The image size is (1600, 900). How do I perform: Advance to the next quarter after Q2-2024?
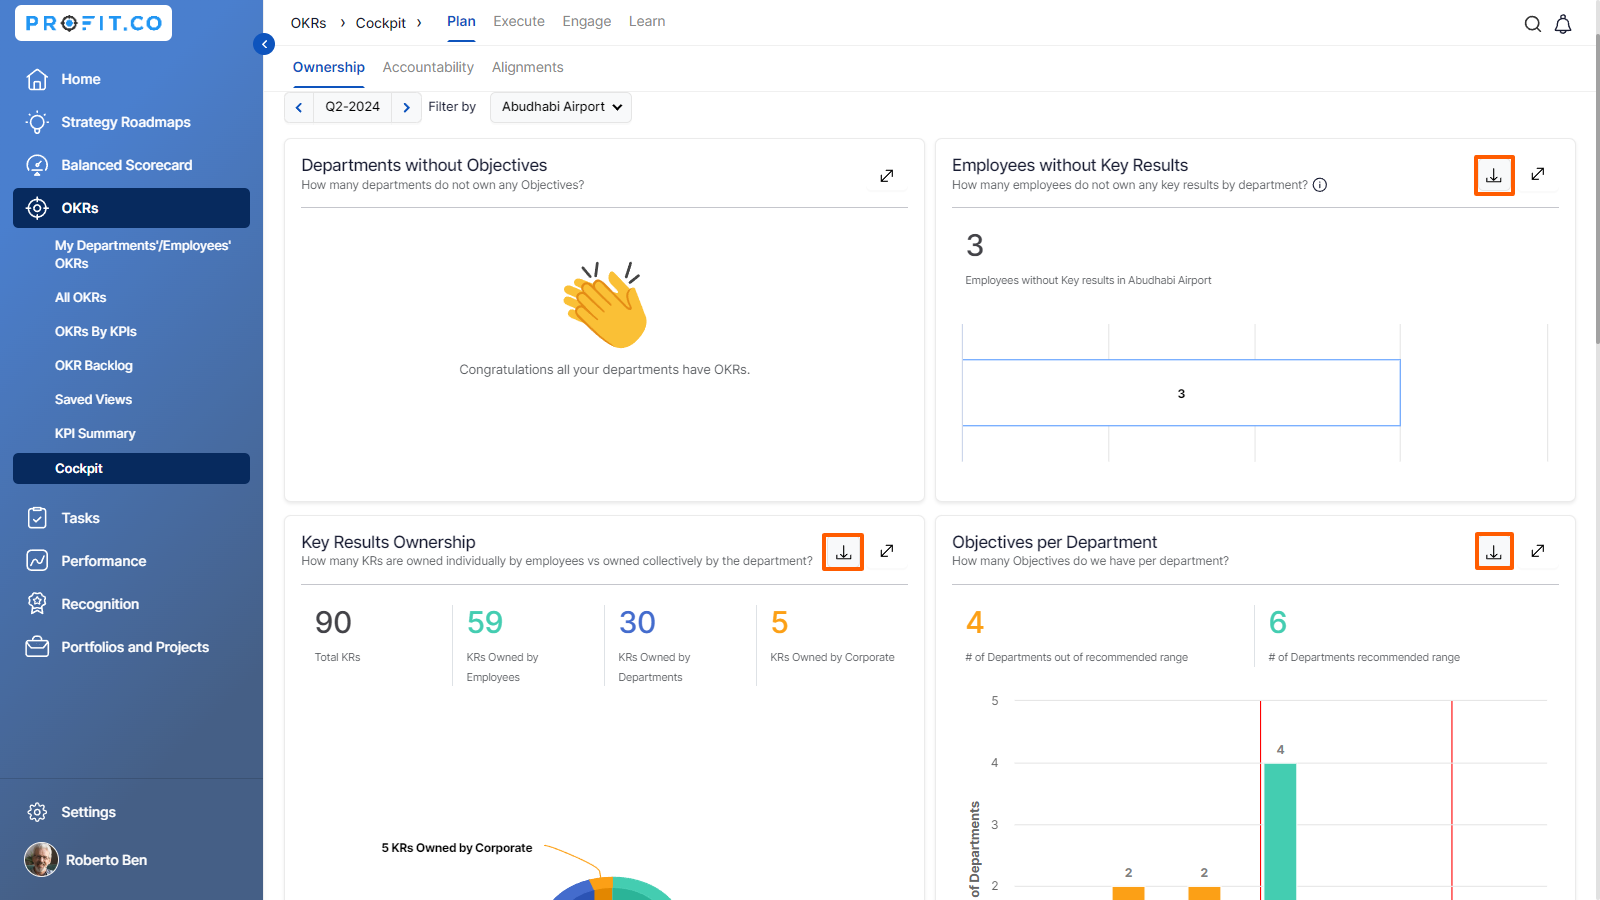406,107
